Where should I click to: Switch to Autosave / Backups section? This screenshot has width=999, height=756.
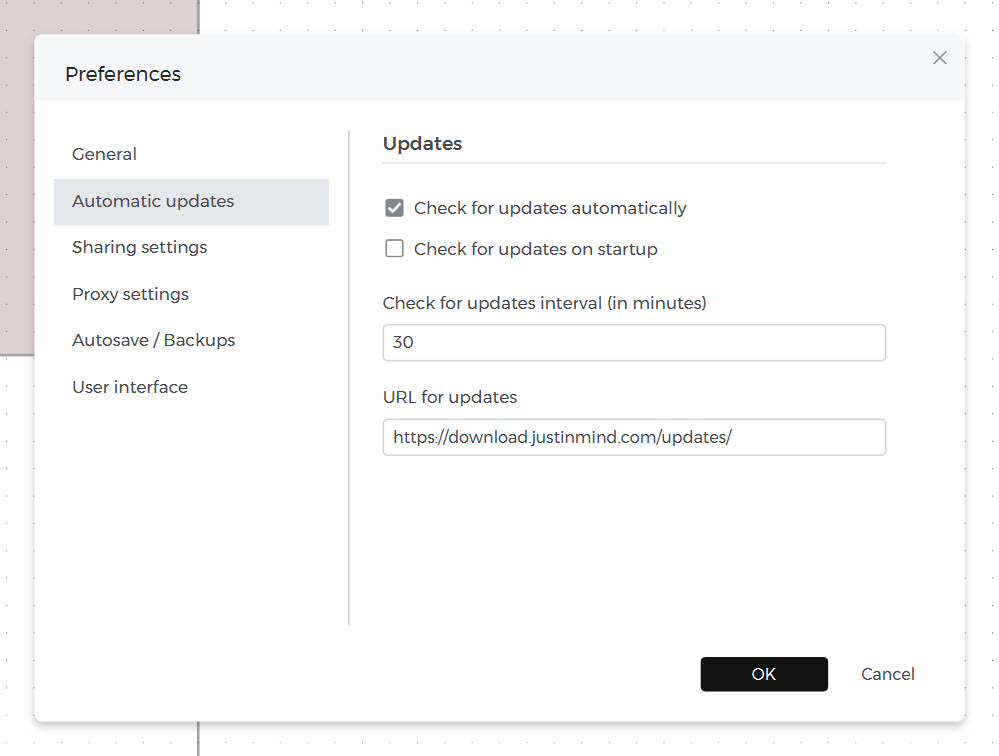153,340
